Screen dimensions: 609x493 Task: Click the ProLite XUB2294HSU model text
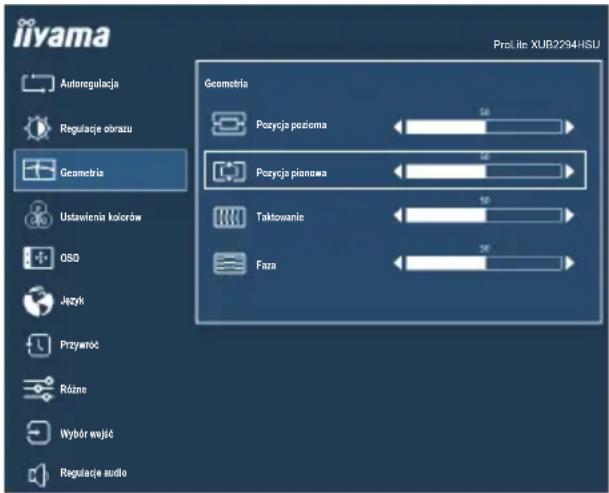pyautogui.click(x=546, y=44)
